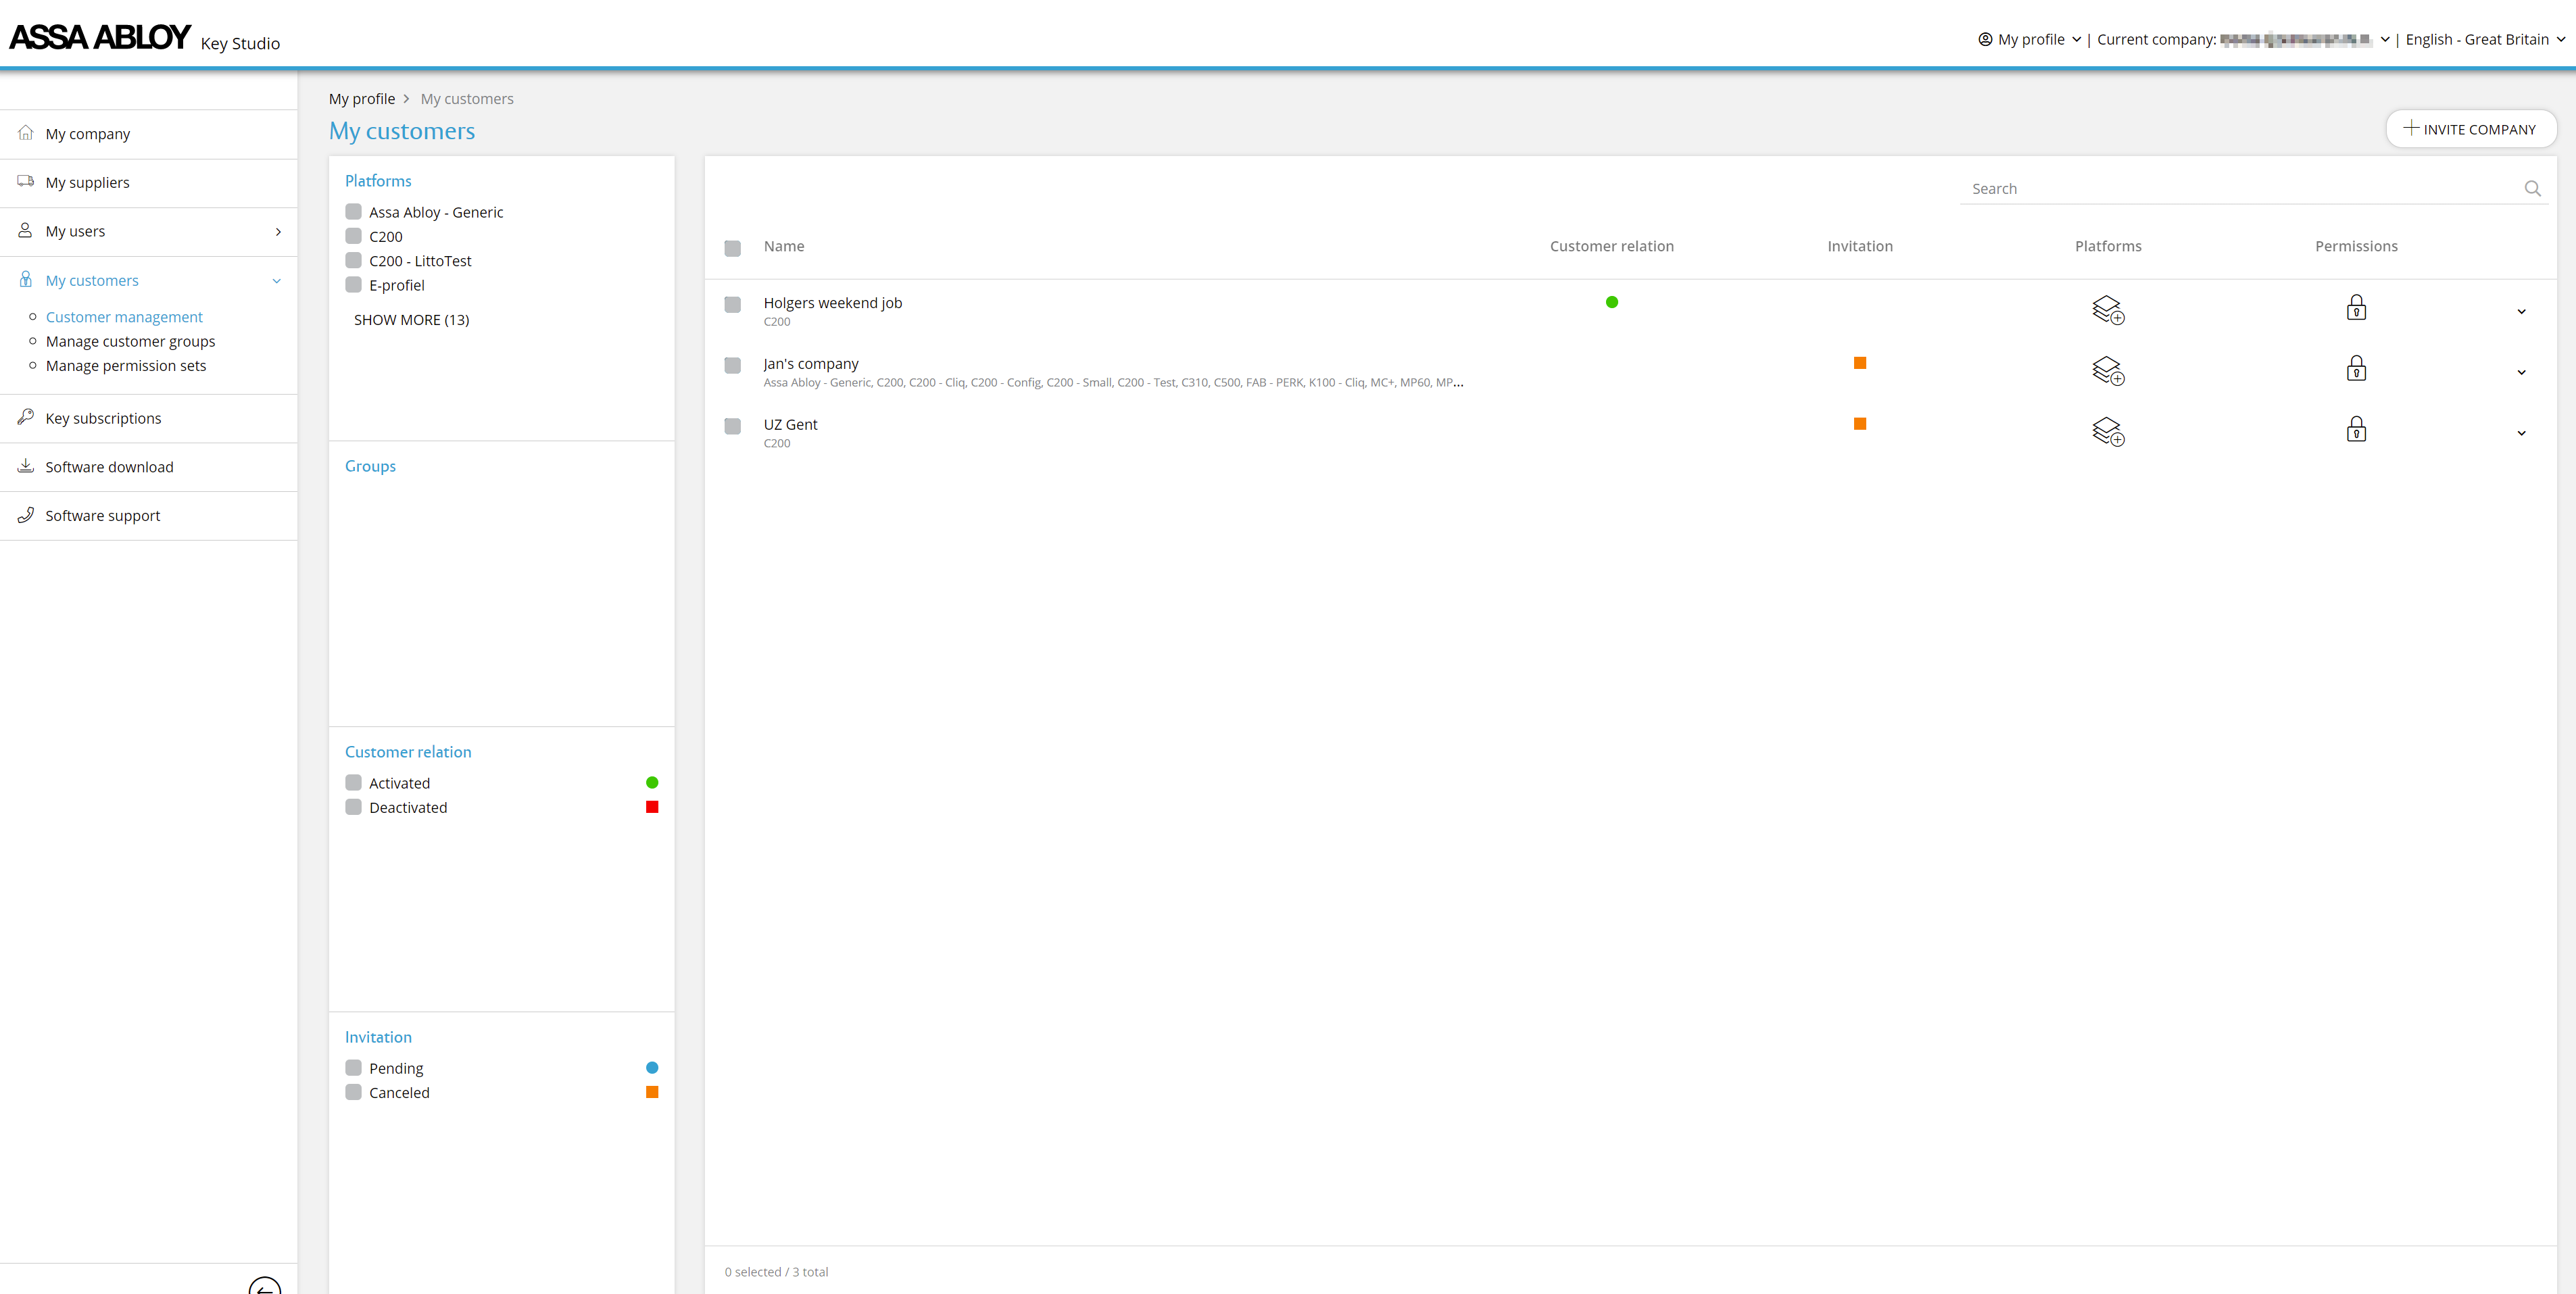Open platform assignment icon for Holgers weekend job
The height and width of the screenshot is (1294, 2576).
(x=2108, y=310)
